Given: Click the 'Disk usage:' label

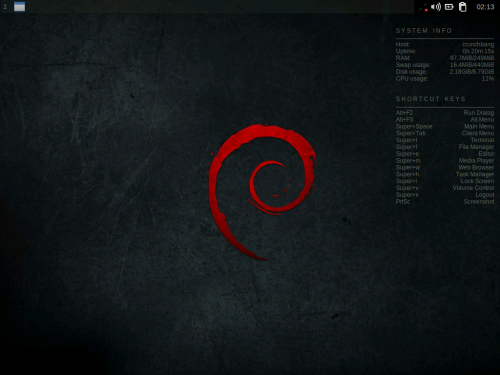Looking at the screenshot, I should click(411, 72).
